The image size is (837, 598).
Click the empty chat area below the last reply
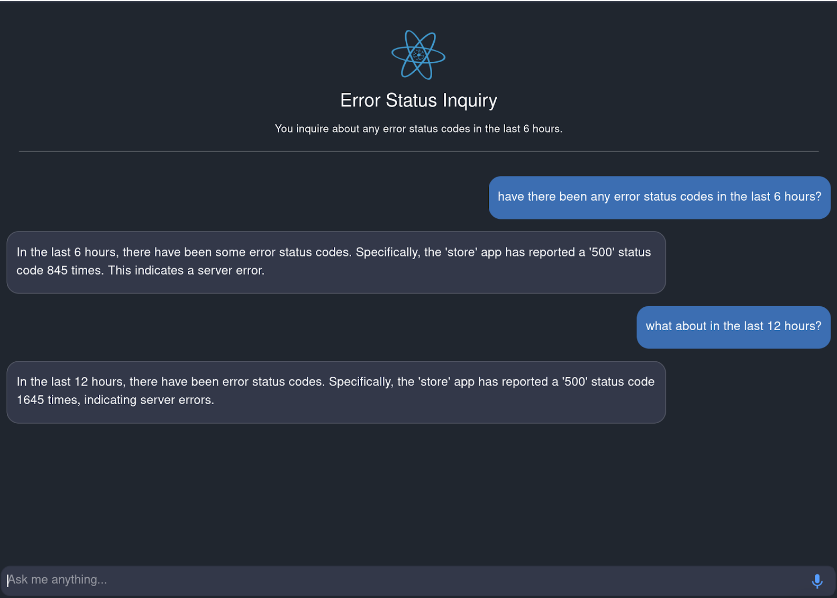418,490
